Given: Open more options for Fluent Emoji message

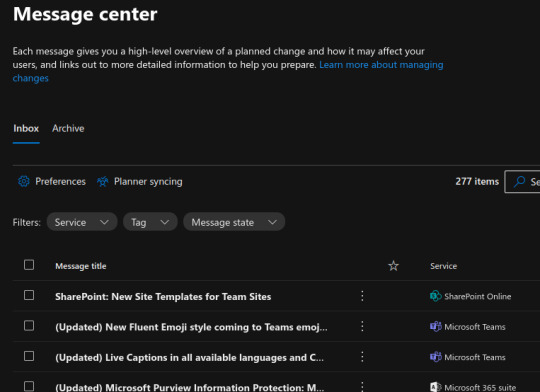Looking at the screenshot, I should coord(362,326).
